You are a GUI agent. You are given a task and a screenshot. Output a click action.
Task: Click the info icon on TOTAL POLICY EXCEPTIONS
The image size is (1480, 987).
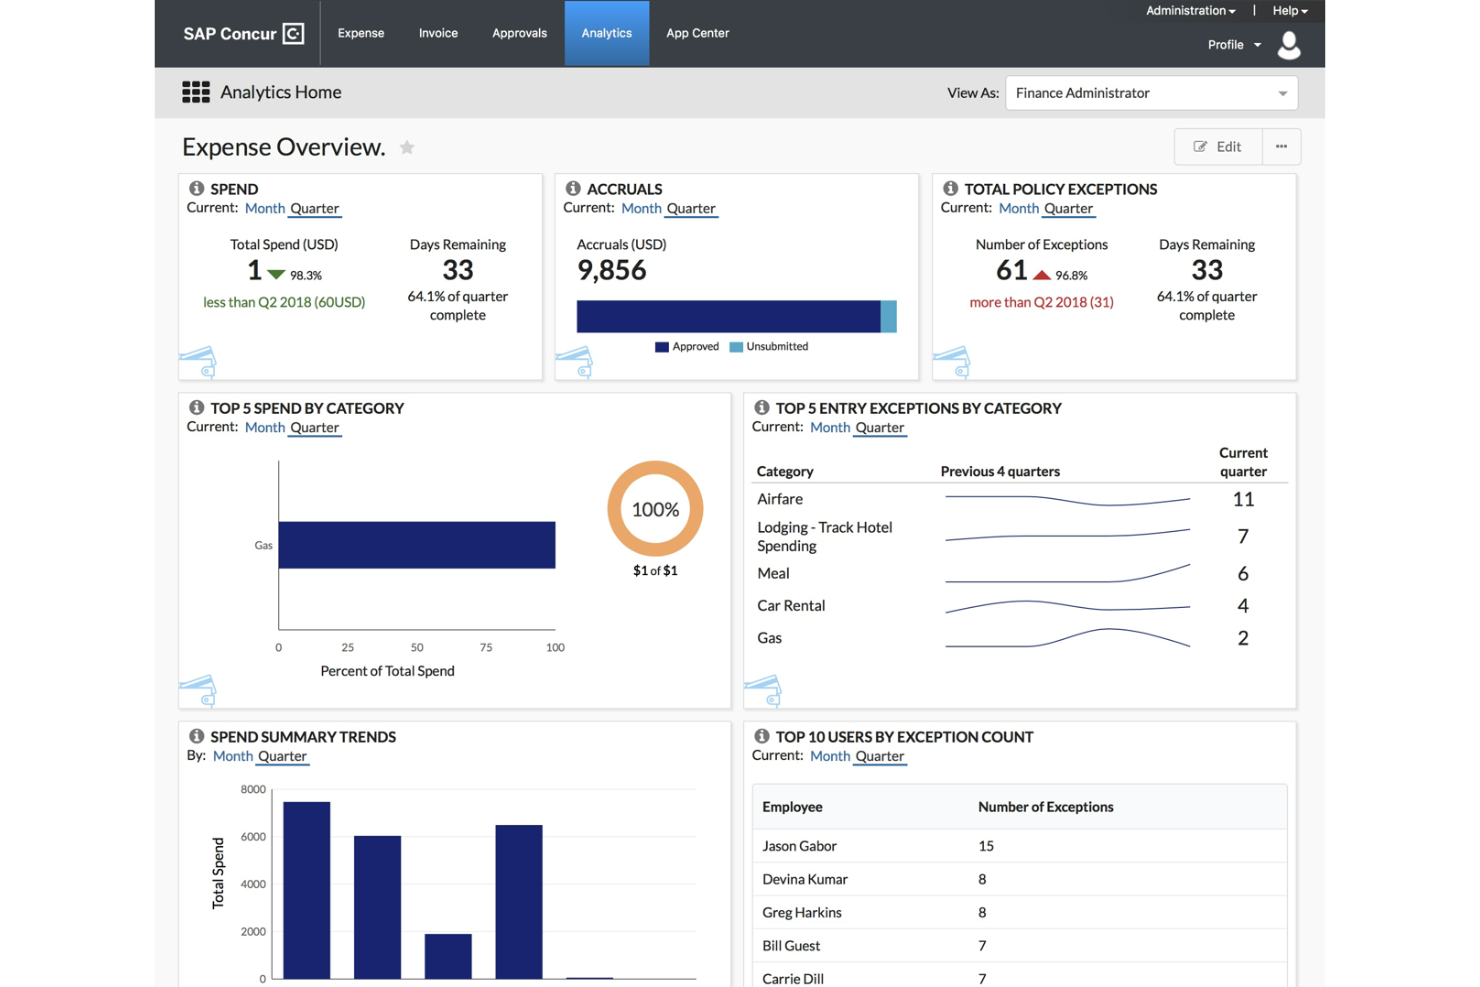948,187
